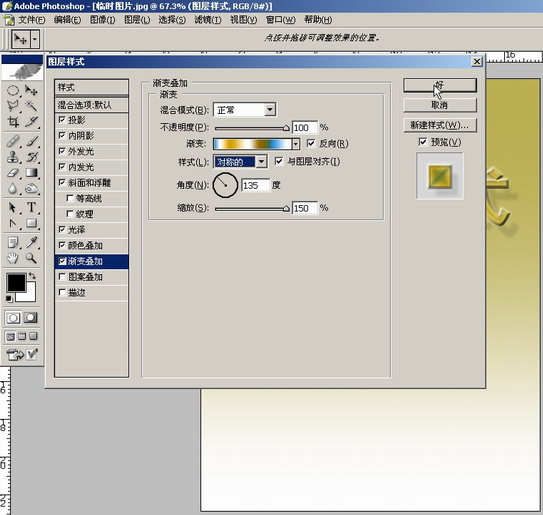This screenshot has height=515, width=543.
Task: Select the Type tool
Action: 31,207
